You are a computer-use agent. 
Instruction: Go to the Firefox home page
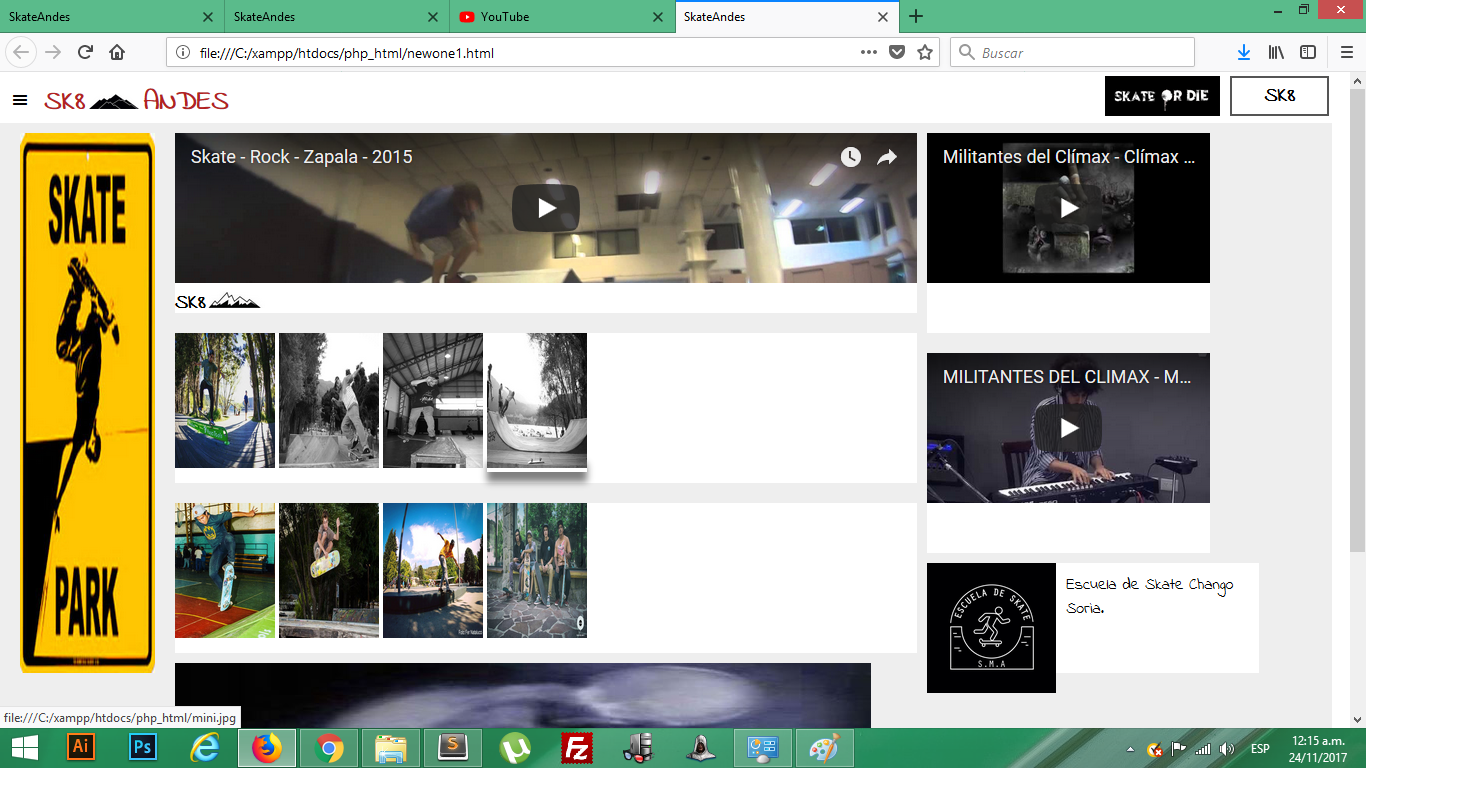coord(117,53)
